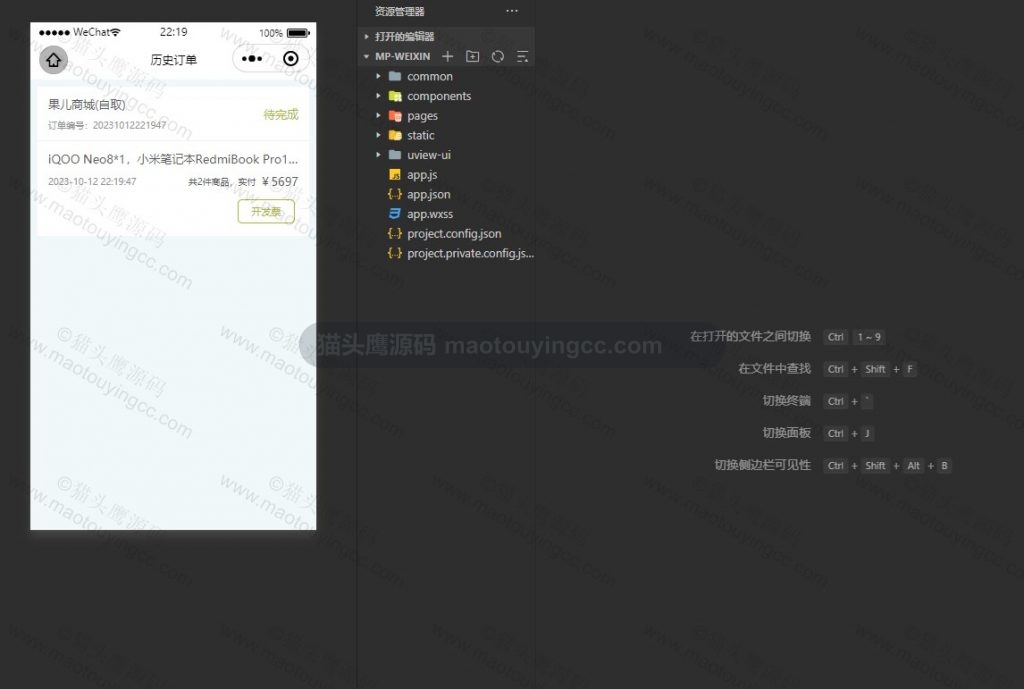Image resolution: width=1024 pixels, height=689 pixels.
Task: Open the app.json file
Action: (428, 194)
